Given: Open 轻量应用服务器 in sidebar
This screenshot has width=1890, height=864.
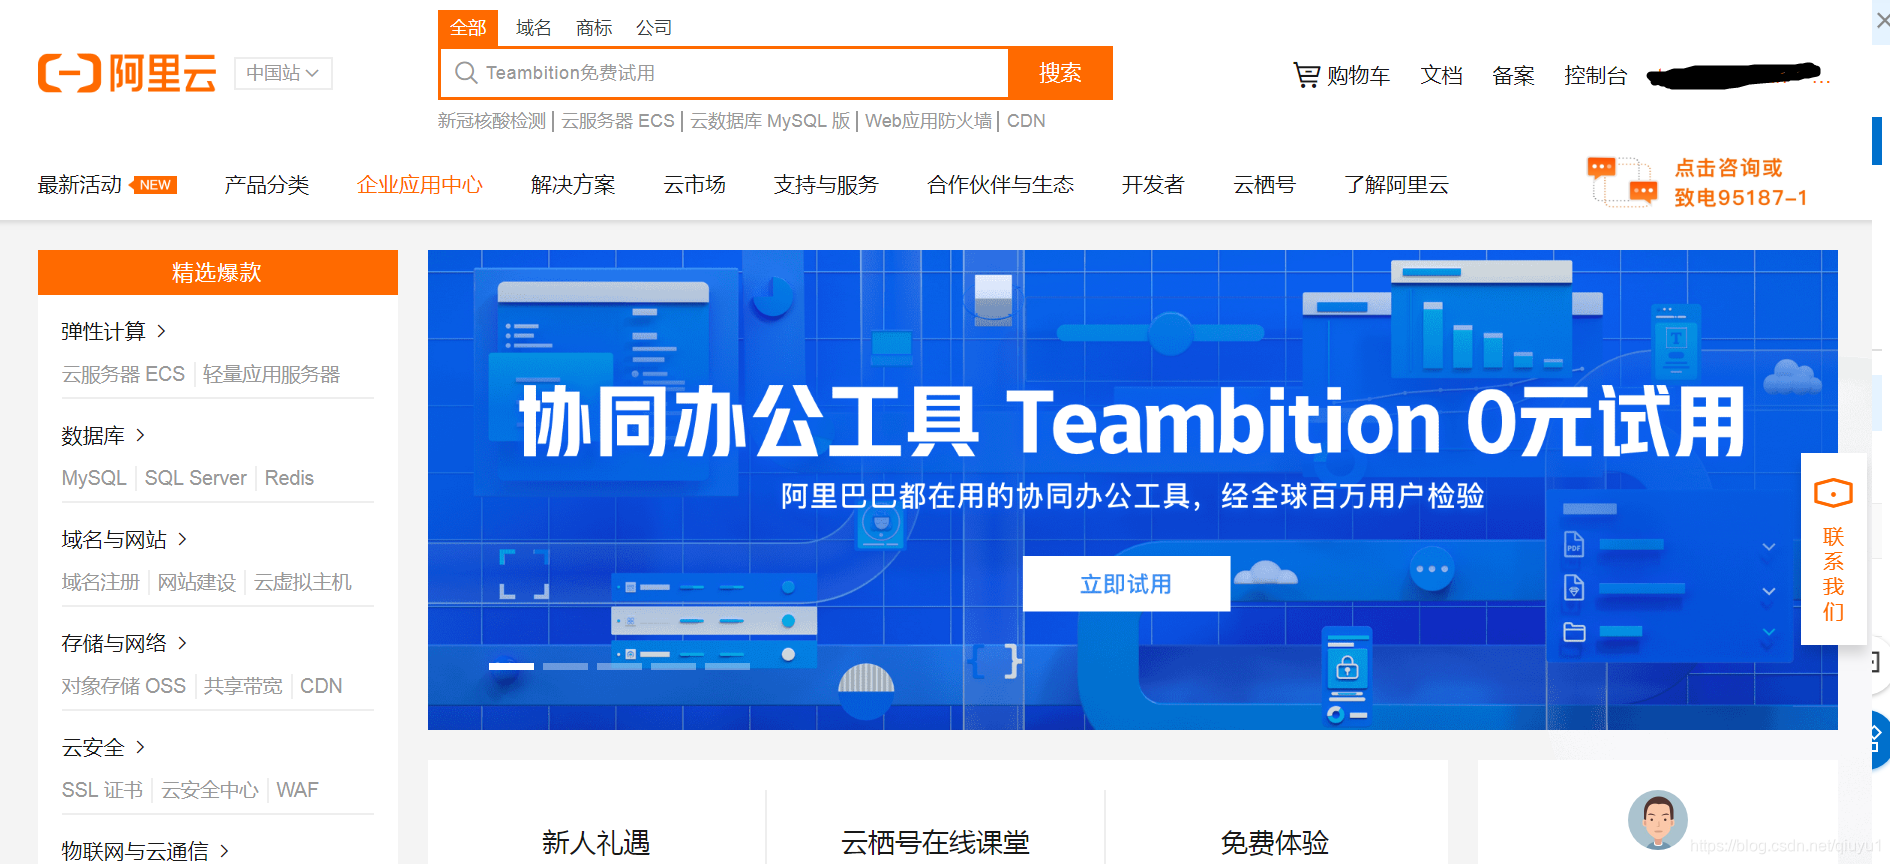Looking at the screenshot, I should coord(271,374).
